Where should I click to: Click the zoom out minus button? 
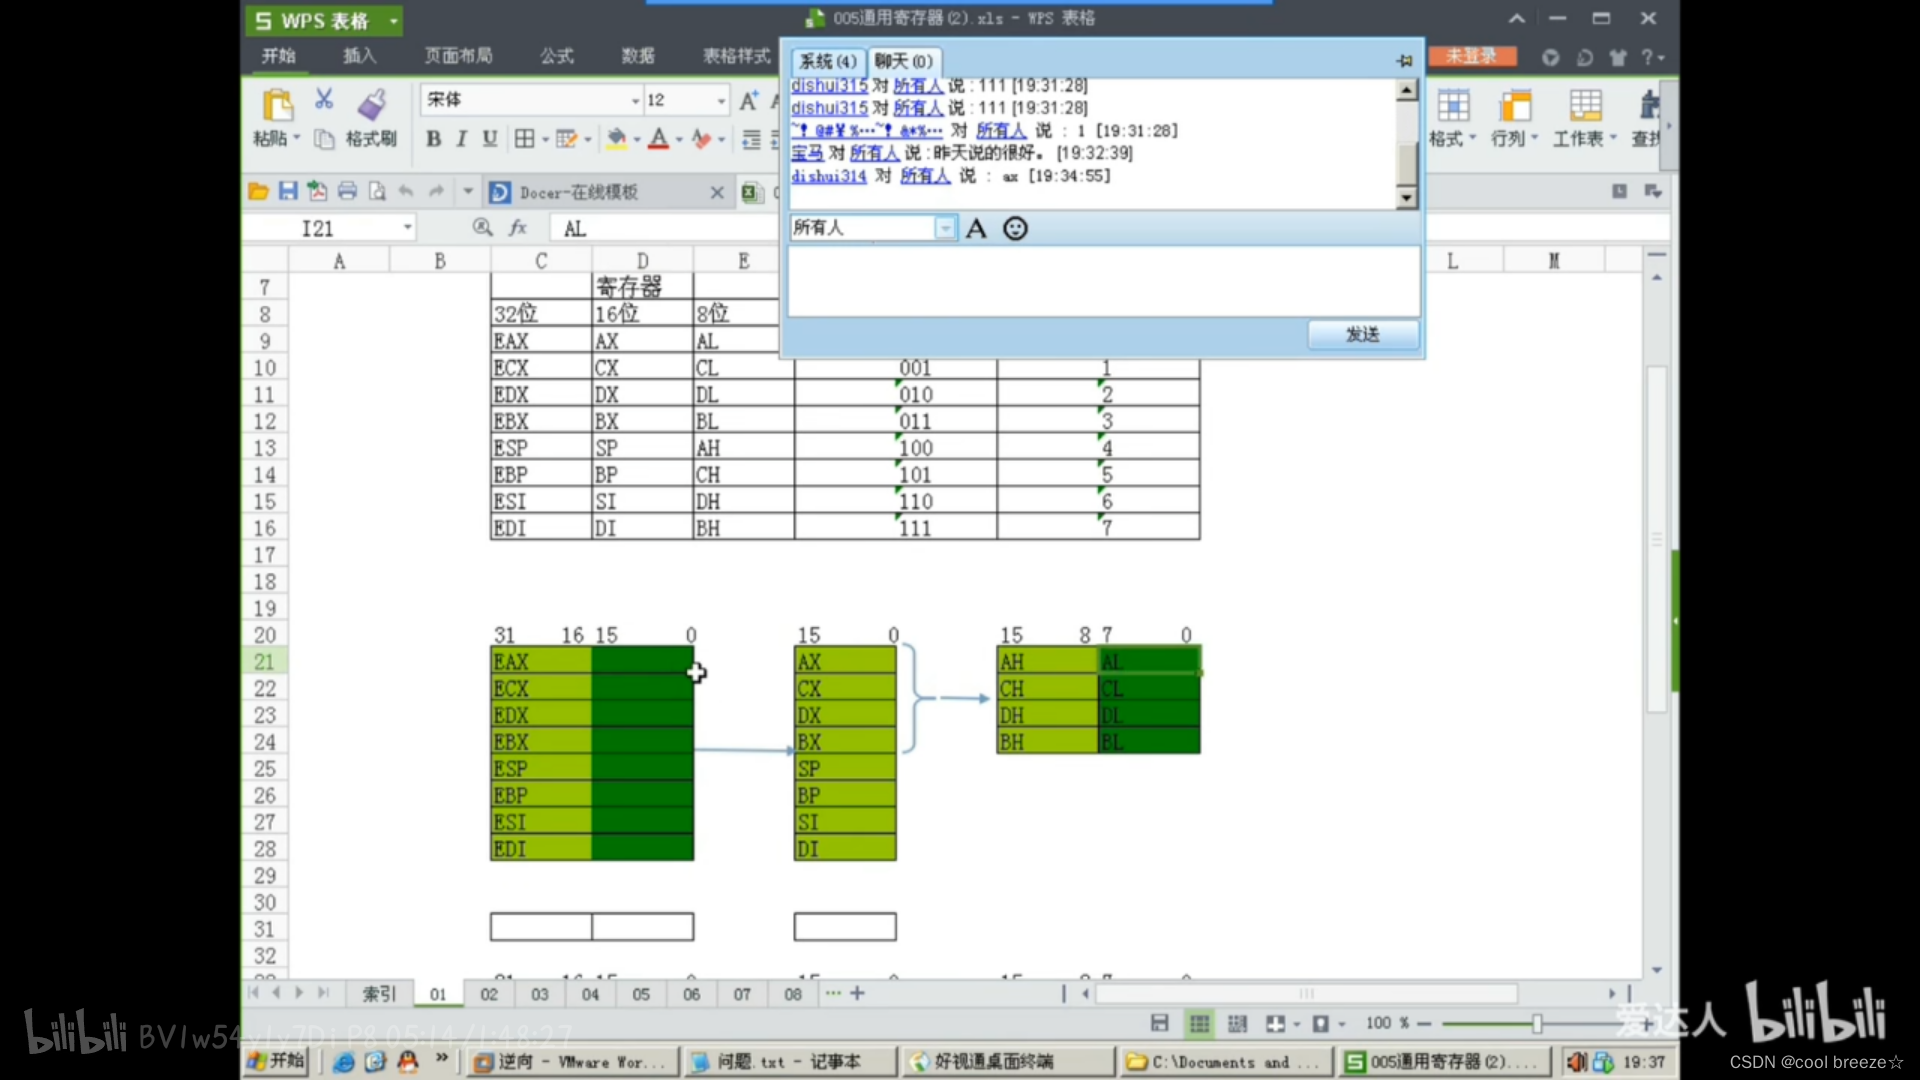(x=1424, y=1023)
